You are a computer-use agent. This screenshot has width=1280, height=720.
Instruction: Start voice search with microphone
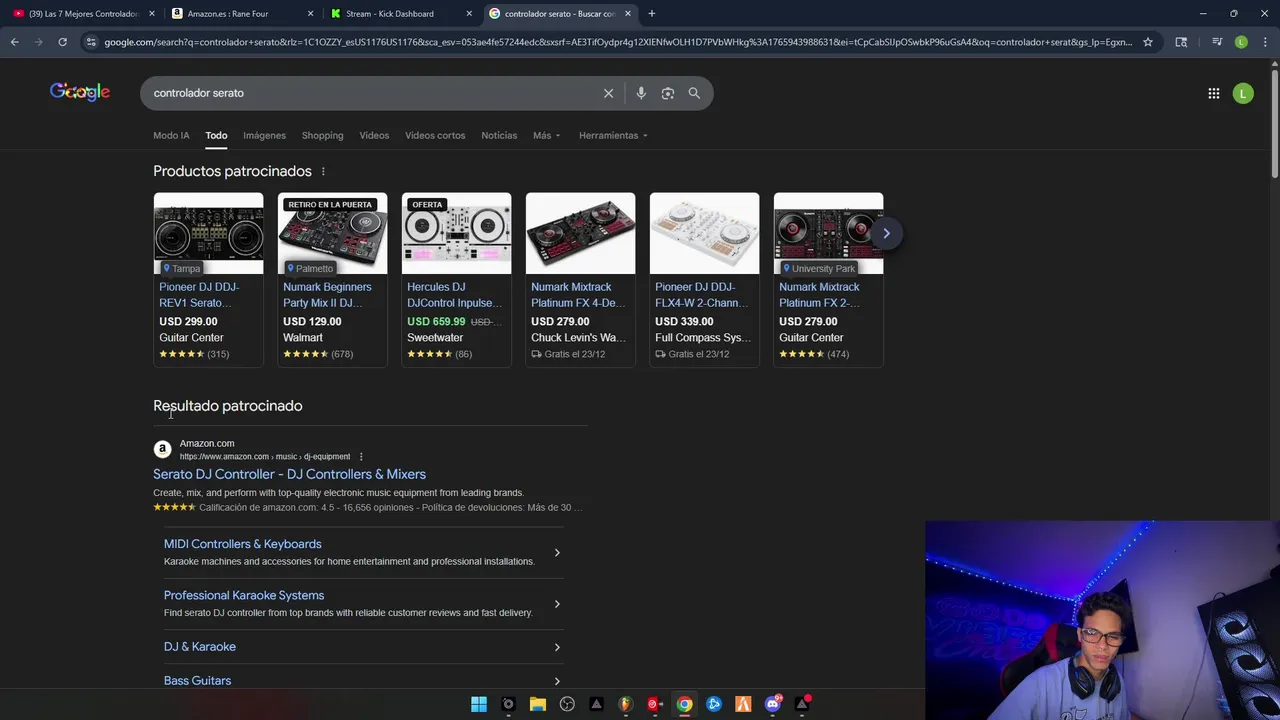[x=641, y=93]
